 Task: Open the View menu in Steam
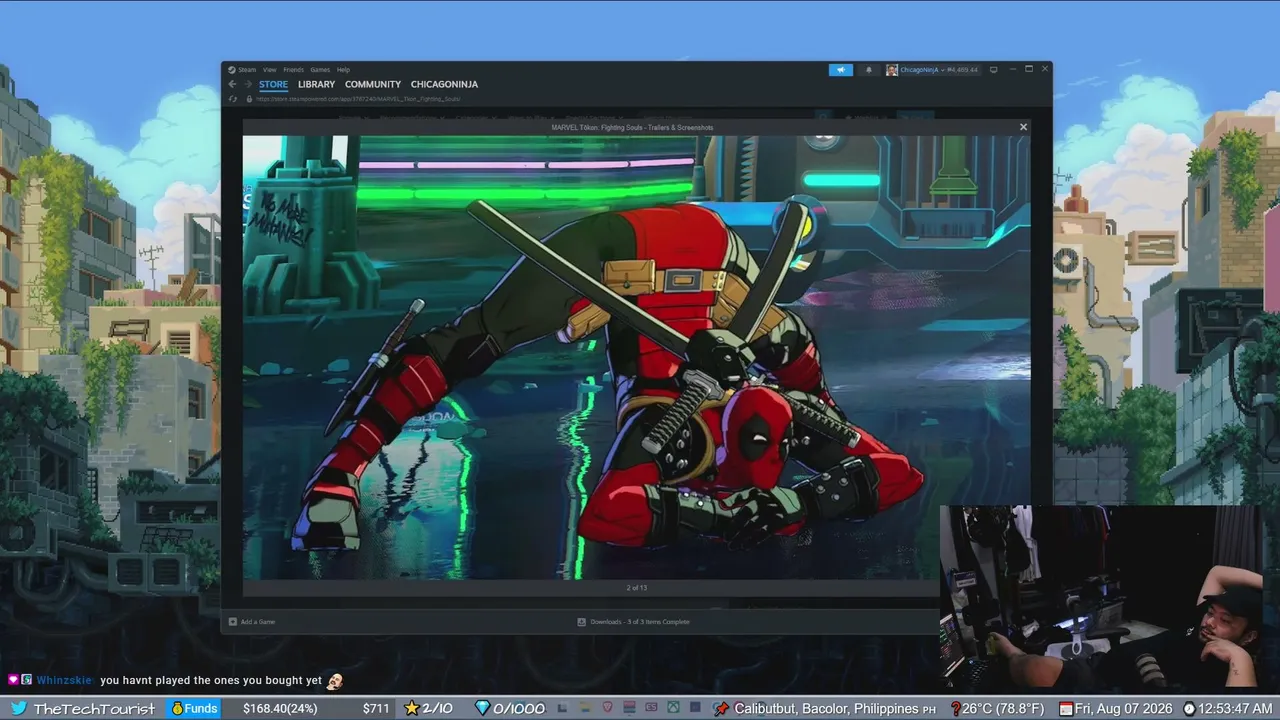(x=270, y=70)
